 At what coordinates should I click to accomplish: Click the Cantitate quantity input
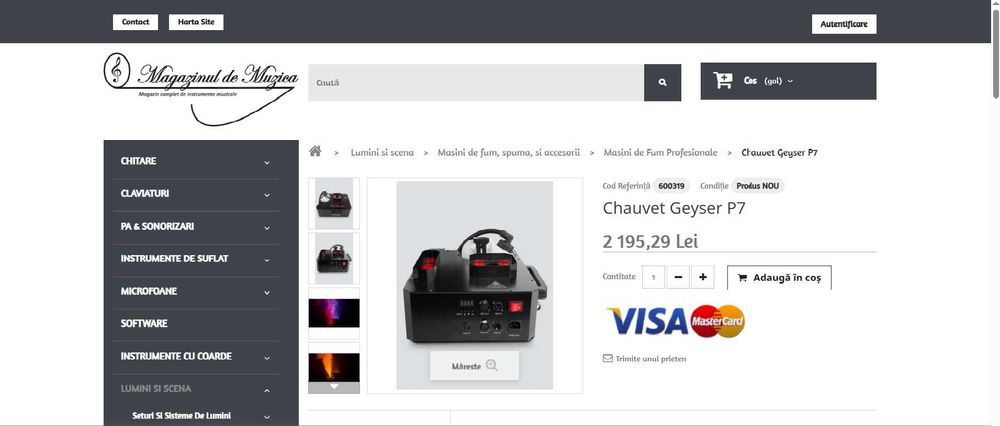click(653, 277)
